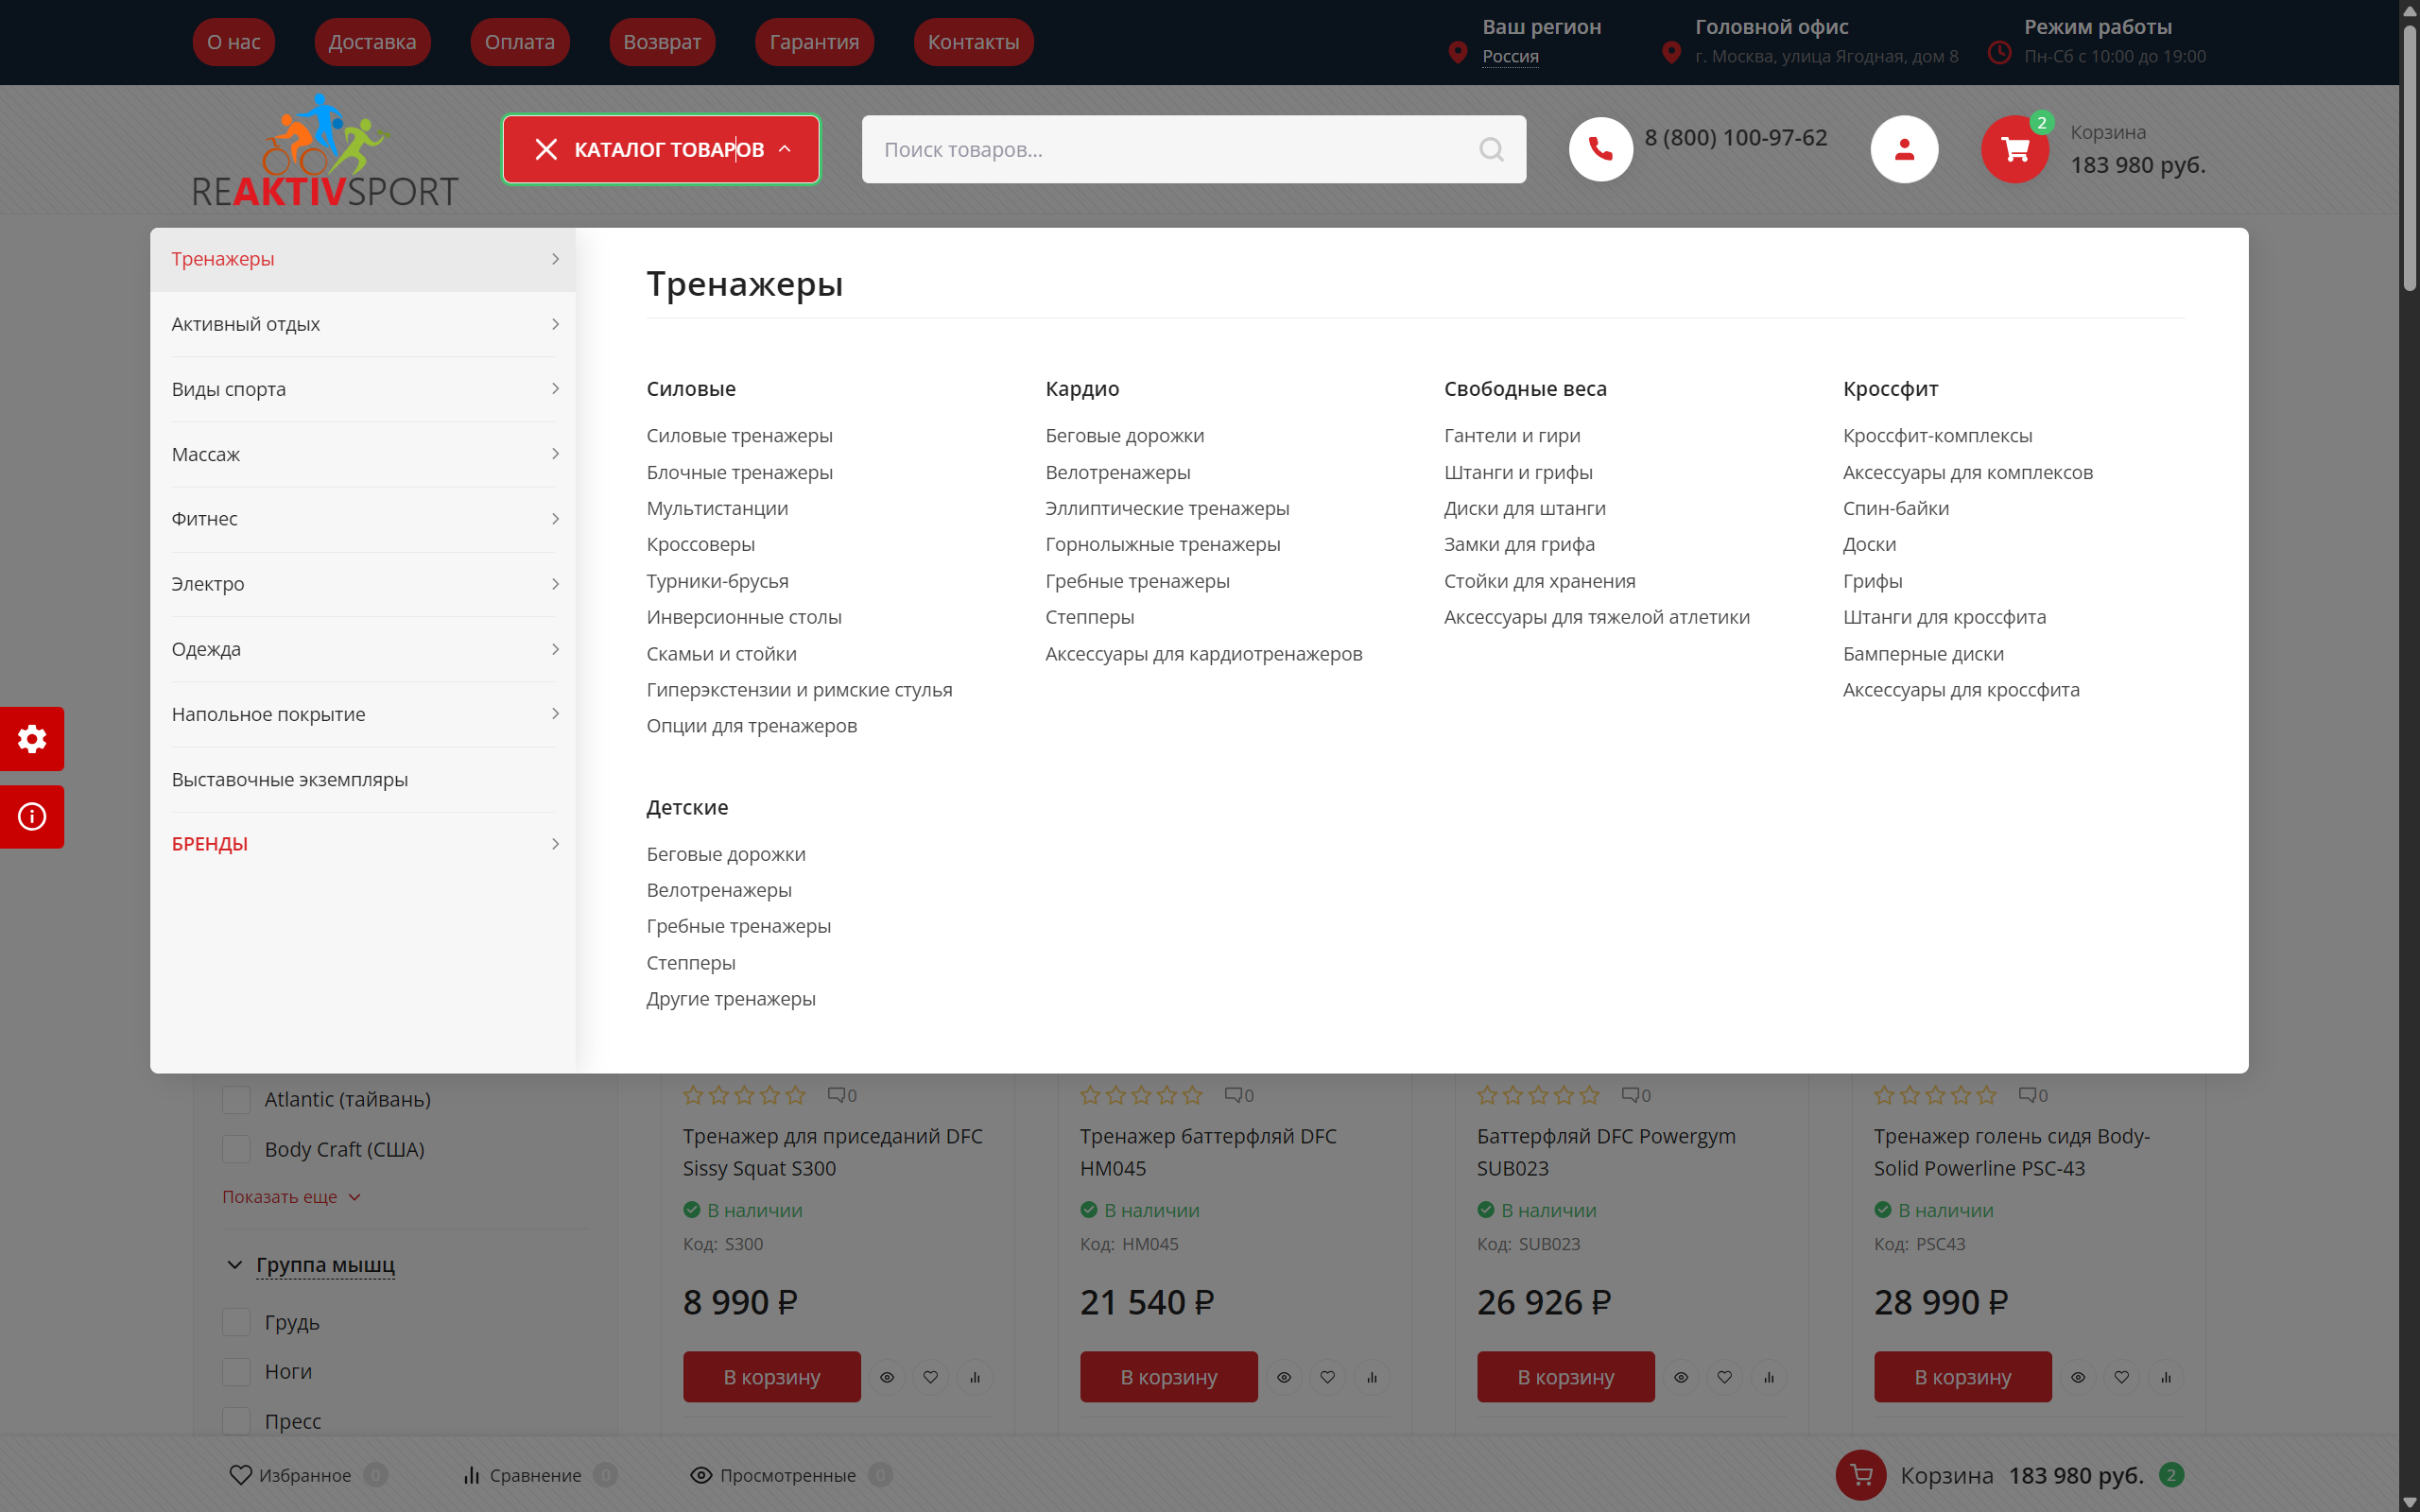2420x1512 pixels.
Task: Click the red shopping cart icon in header
Action: point(2014,149)
